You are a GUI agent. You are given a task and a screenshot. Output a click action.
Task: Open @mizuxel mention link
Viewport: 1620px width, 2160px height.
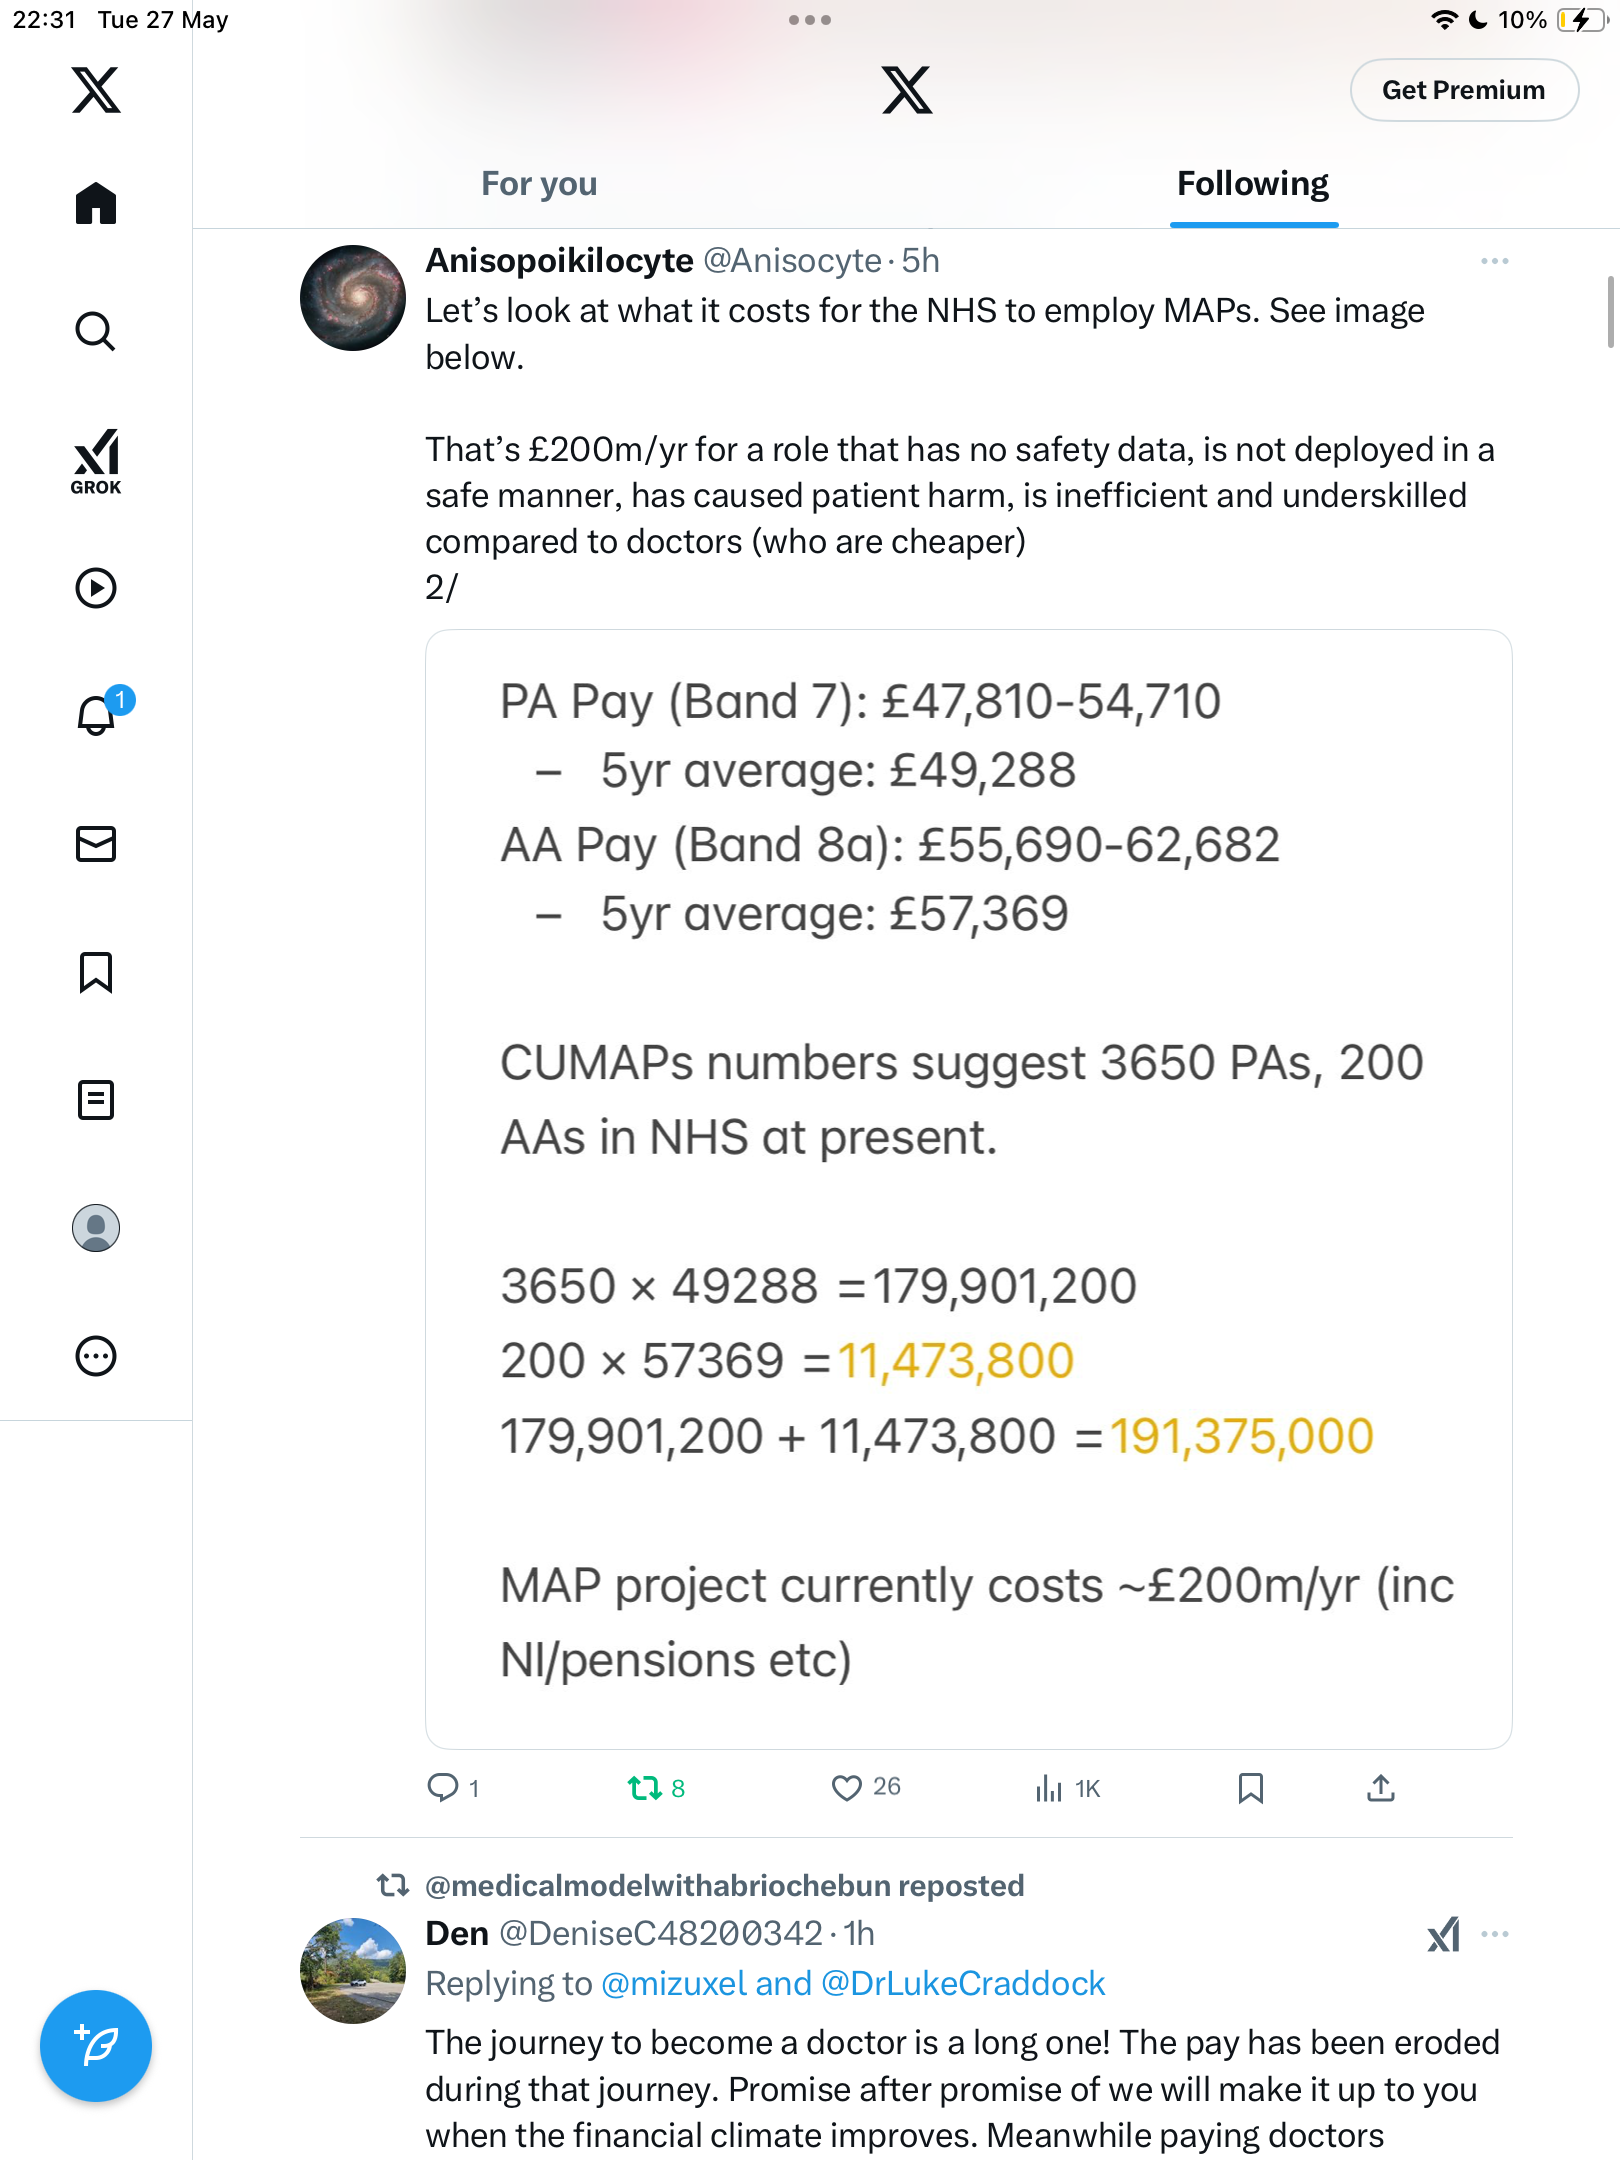click(674, 1984)
